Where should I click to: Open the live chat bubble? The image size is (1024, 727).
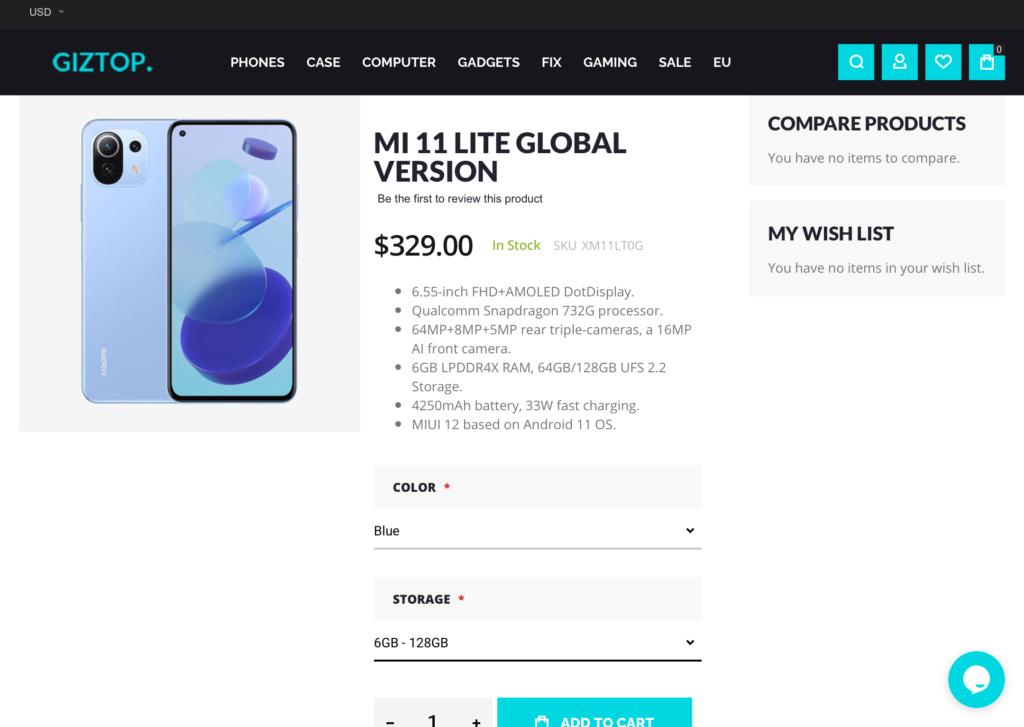[x=976, y=679]
